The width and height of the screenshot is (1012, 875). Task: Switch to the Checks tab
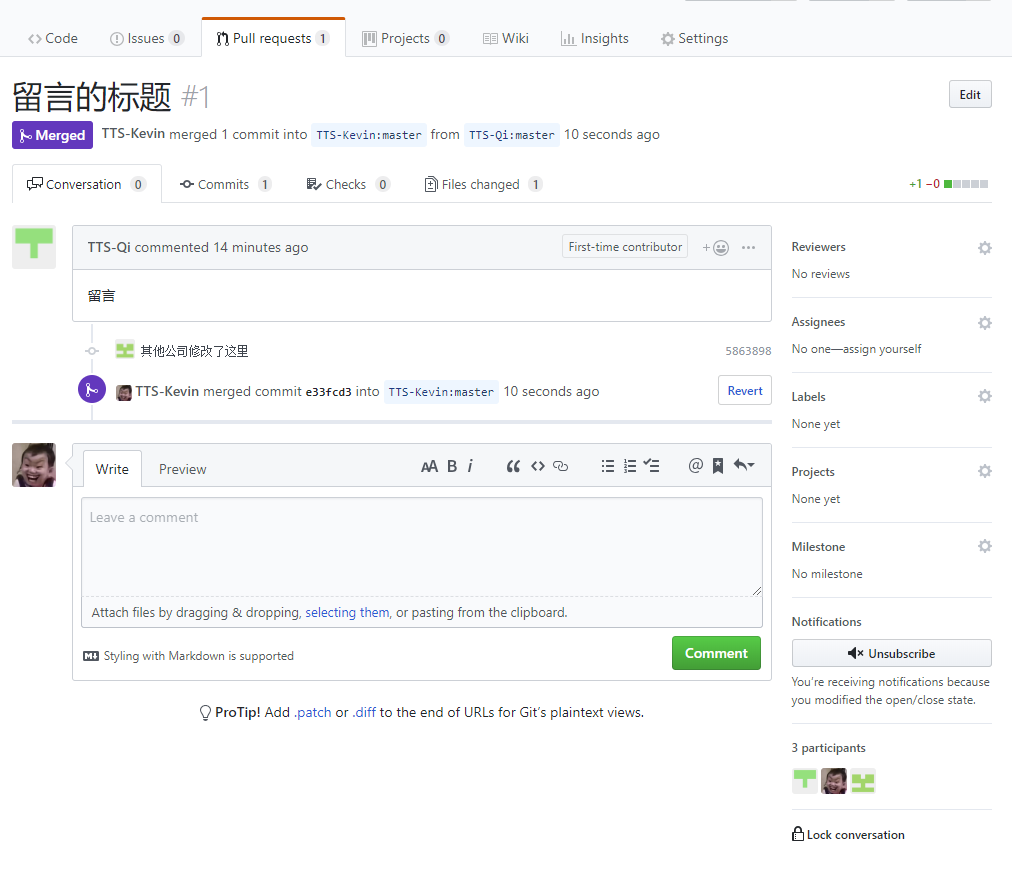pyautogui.click(x=347, y=185)
